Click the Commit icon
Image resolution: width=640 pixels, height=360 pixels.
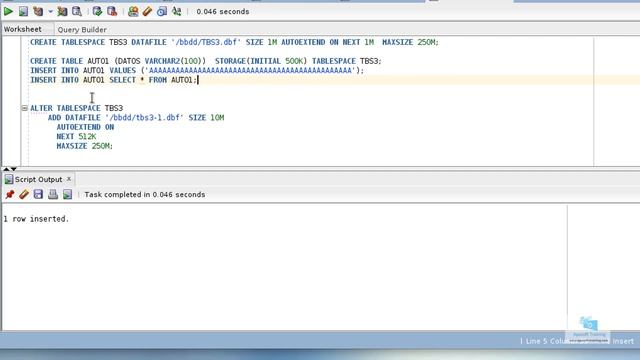[97, 11]
